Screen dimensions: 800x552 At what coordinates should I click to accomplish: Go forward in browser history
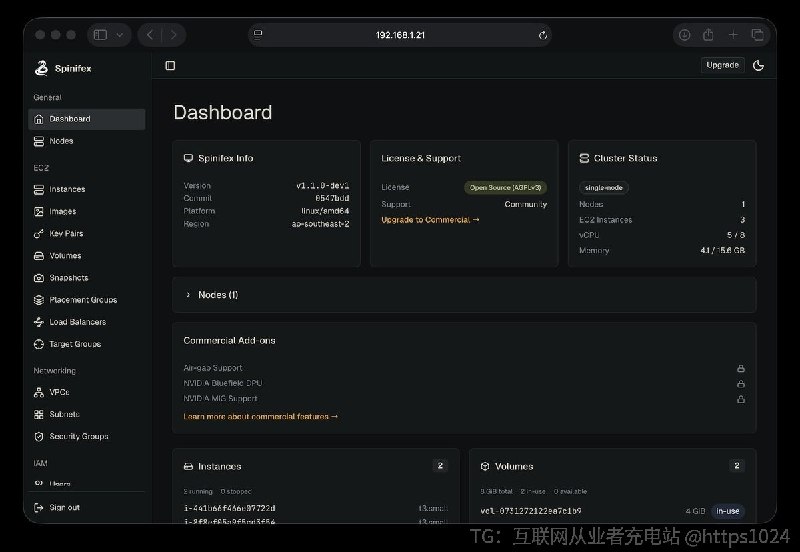click(x=173, y=35)
